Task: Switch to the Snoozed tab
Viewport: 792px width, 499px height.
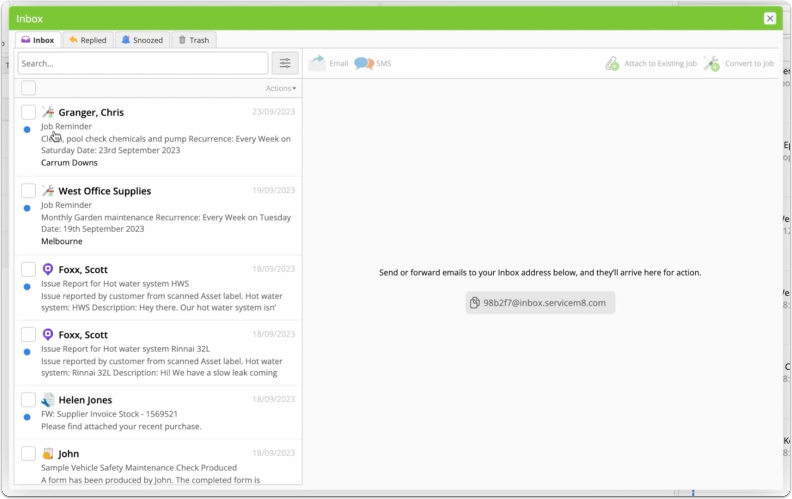Action: [x=142, y=40]
